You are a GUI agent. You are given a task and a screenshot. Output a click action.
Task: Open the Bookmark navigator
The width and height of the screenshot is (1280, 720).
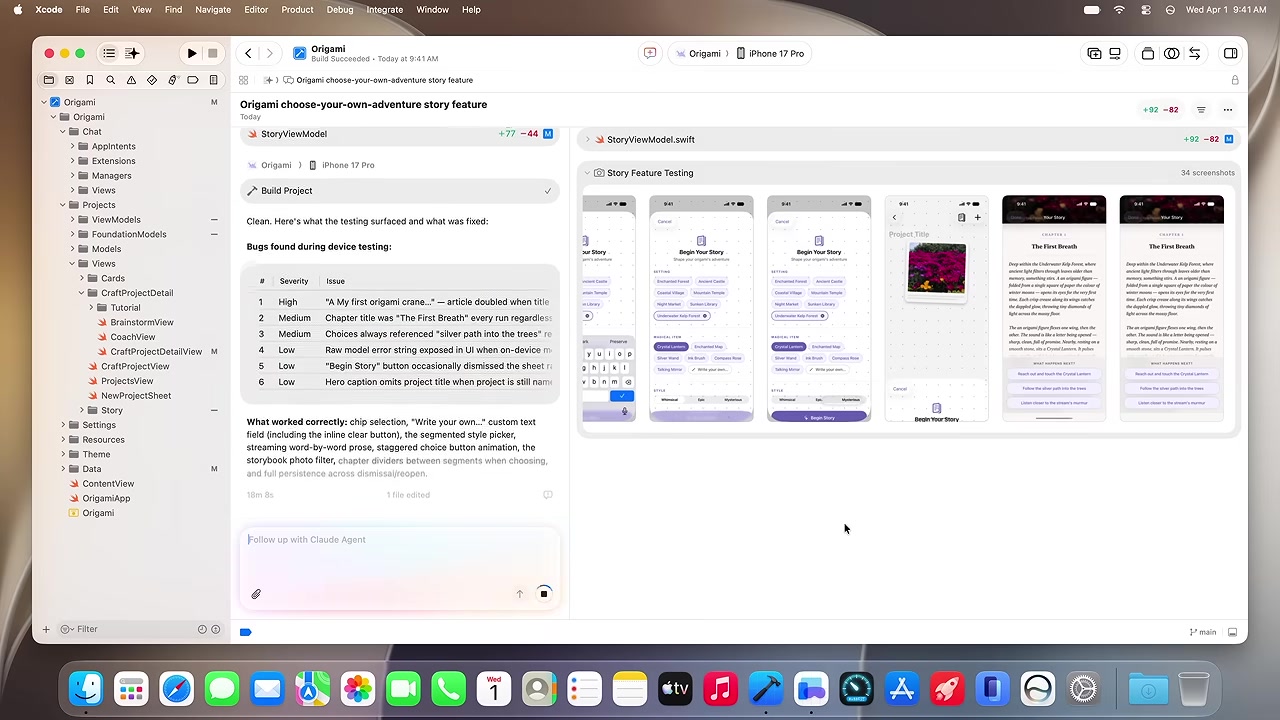point(90,80)
